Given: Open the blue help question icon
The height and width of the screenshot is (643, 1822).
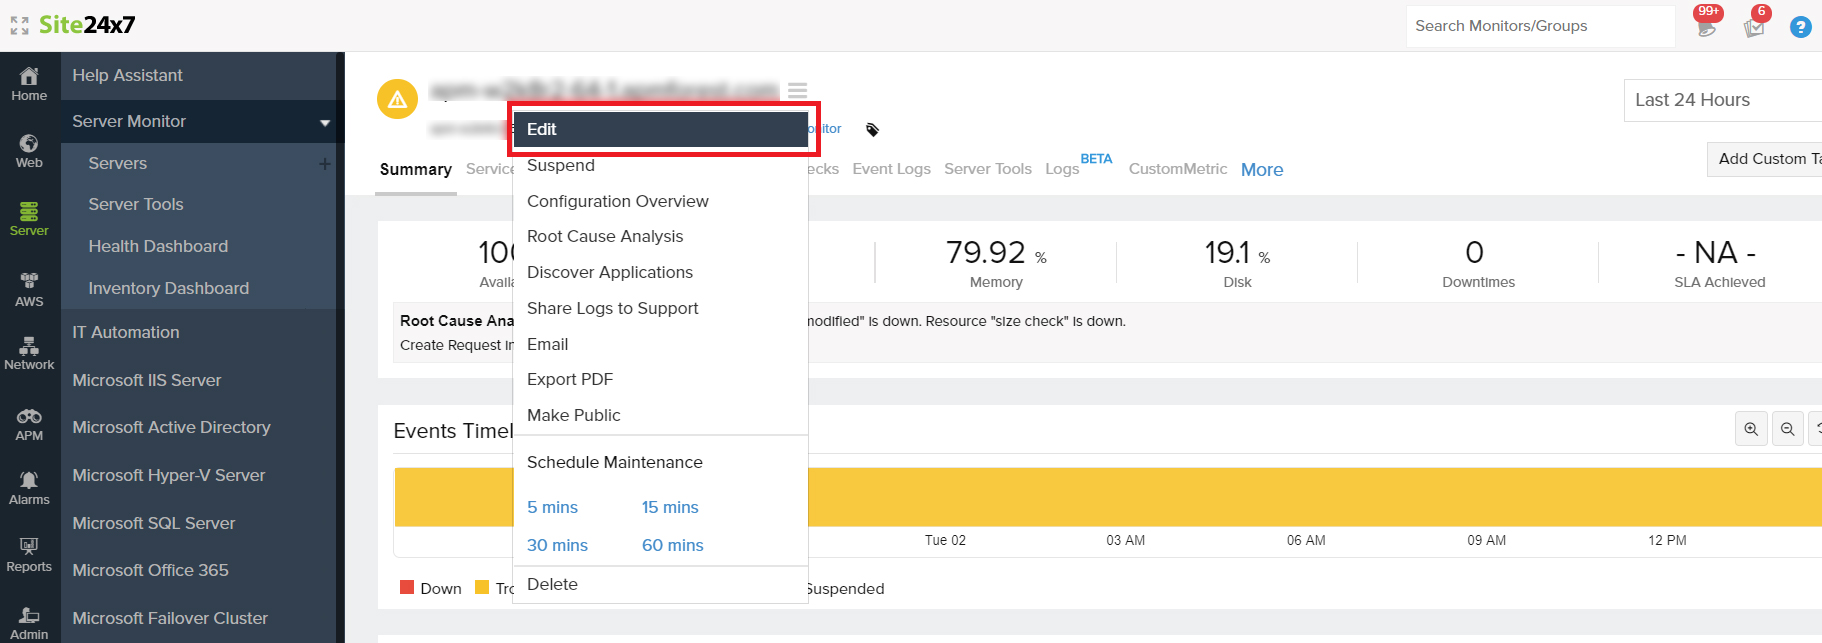Looking at the screenshot, I should 1801,27.
